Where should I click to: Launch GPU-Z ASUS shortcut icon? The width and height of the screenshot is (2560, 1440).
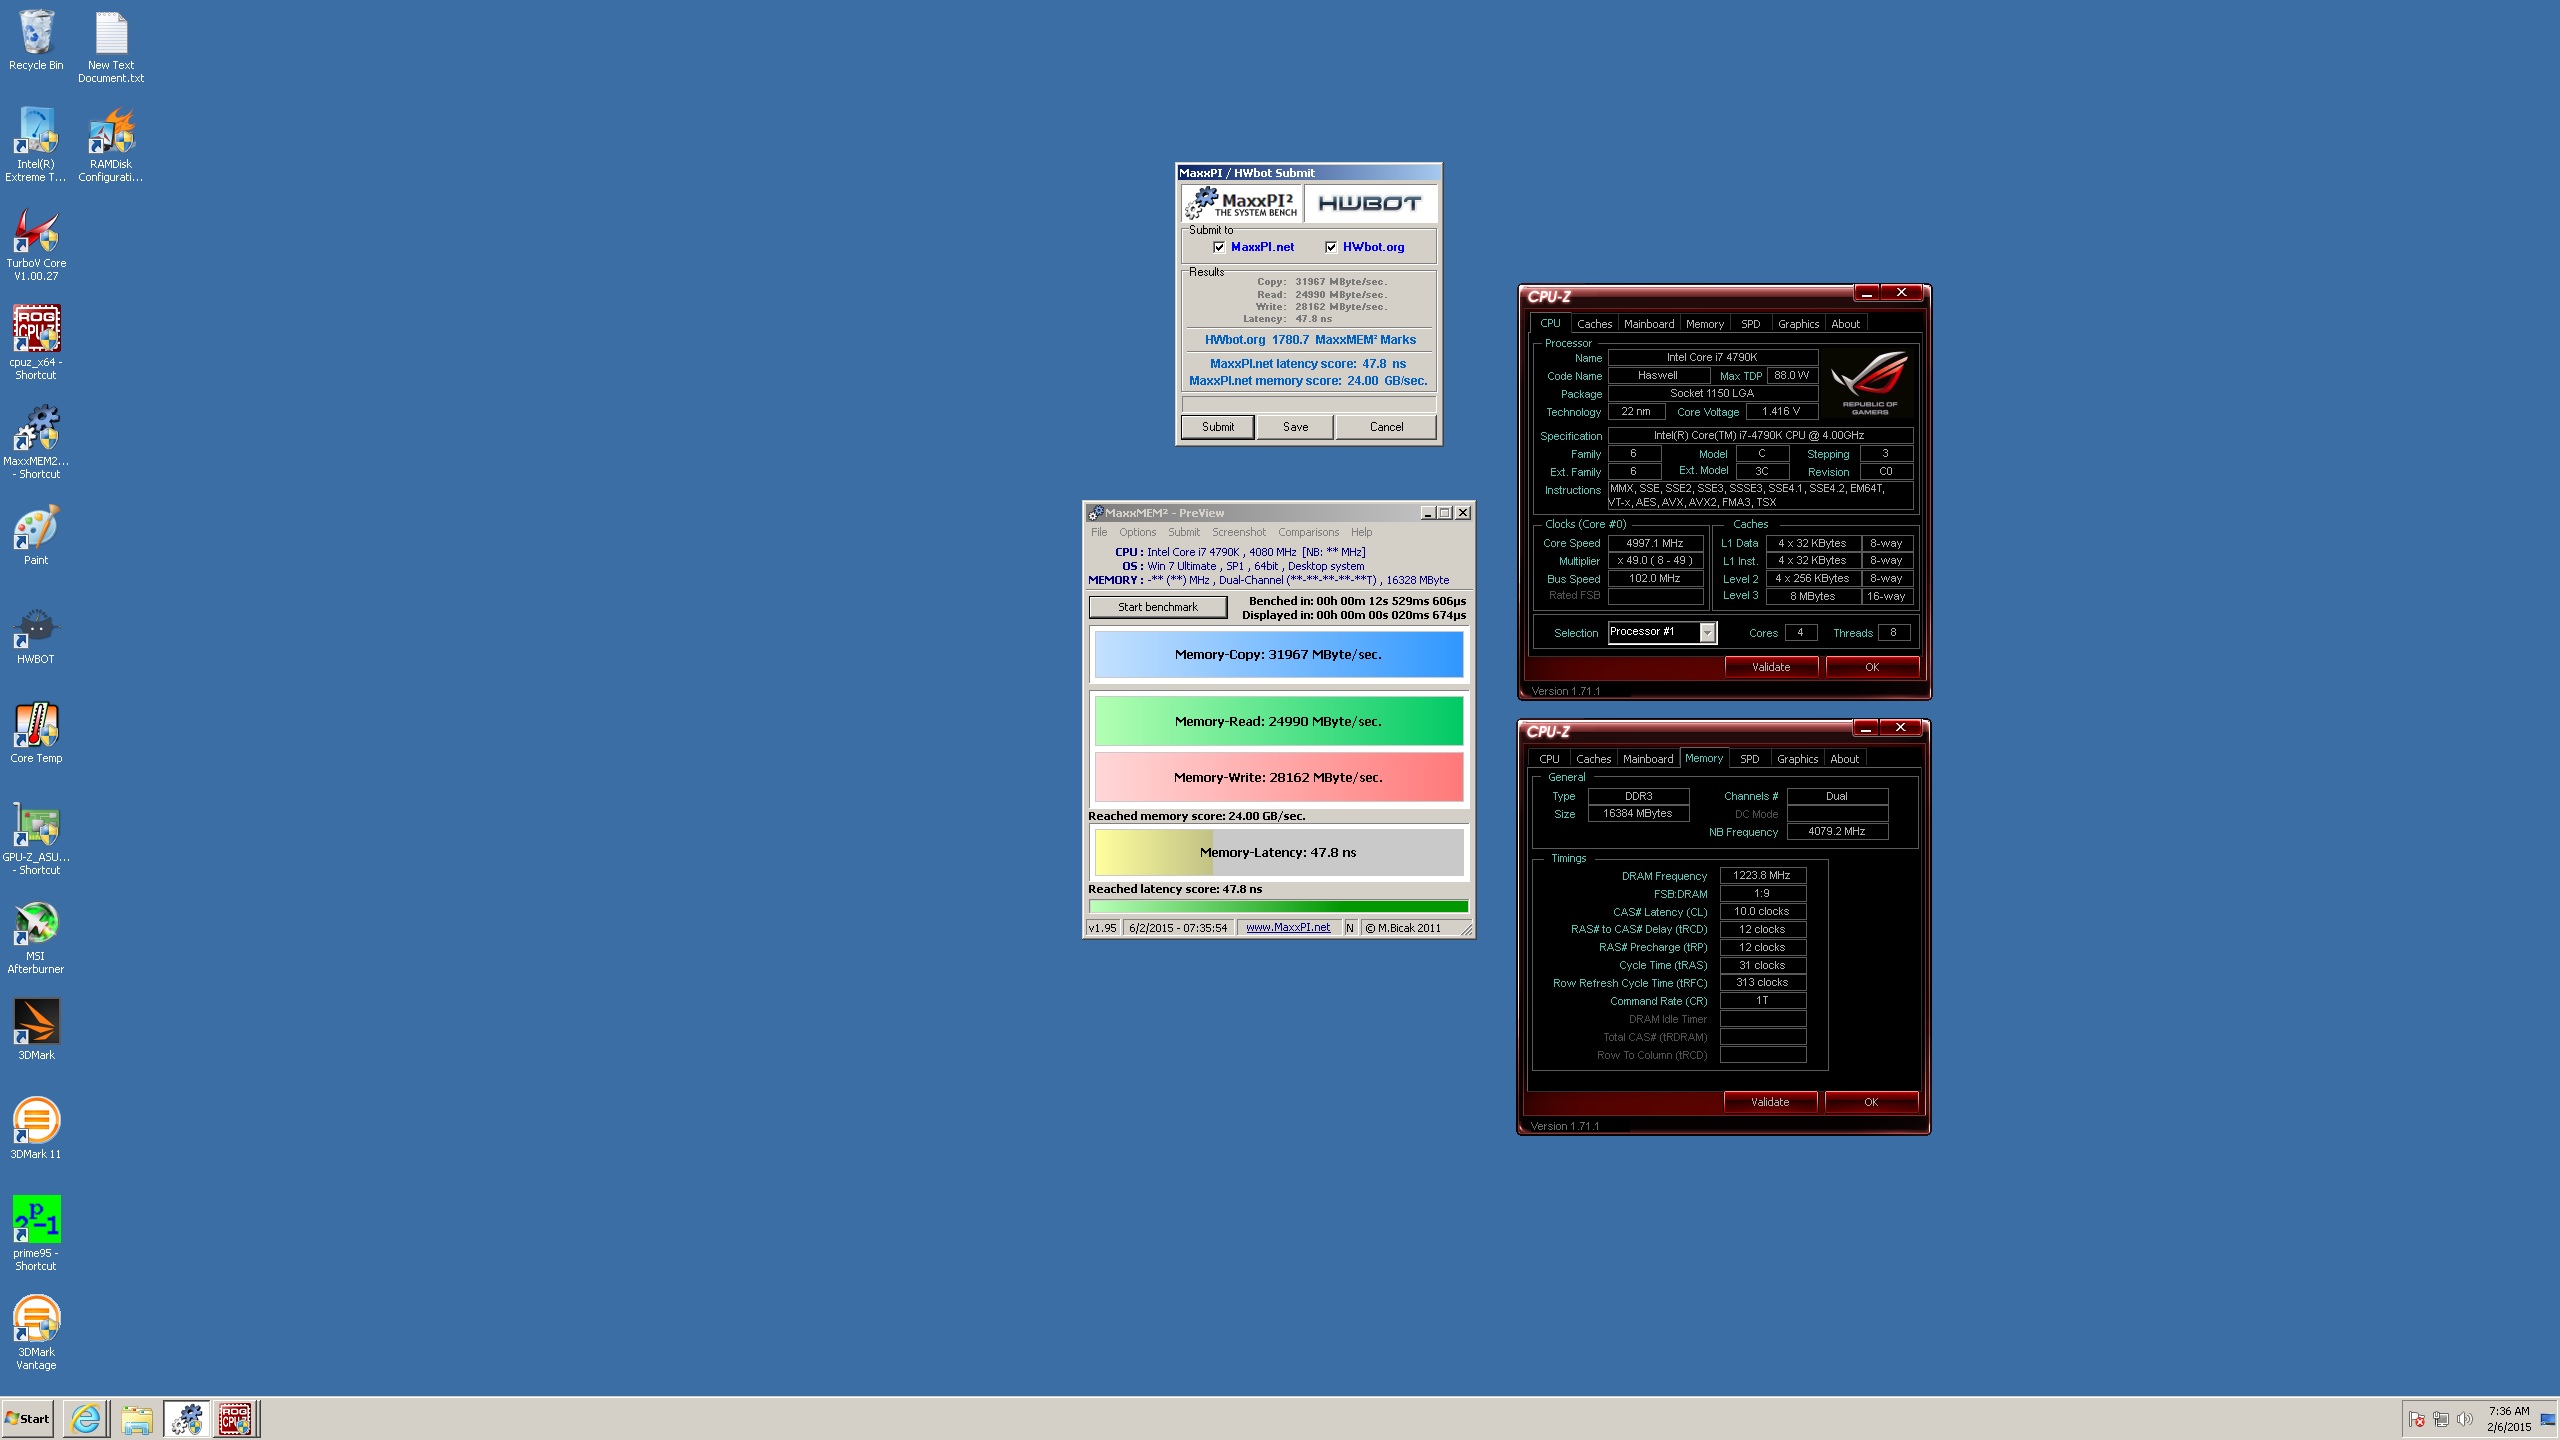click(x=36, y=838)
